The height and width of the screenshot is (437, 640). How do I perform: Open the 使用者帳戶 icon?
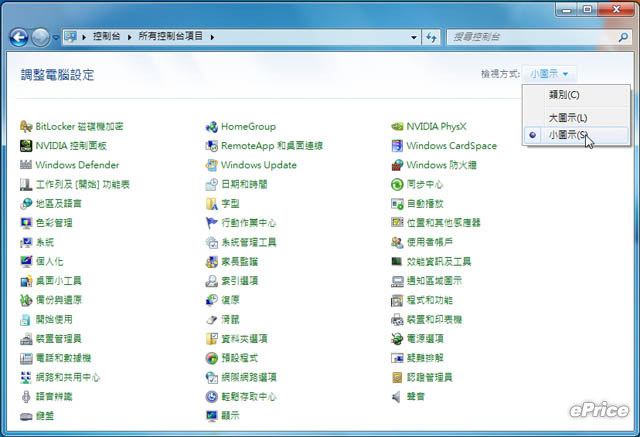click(397, 242)
